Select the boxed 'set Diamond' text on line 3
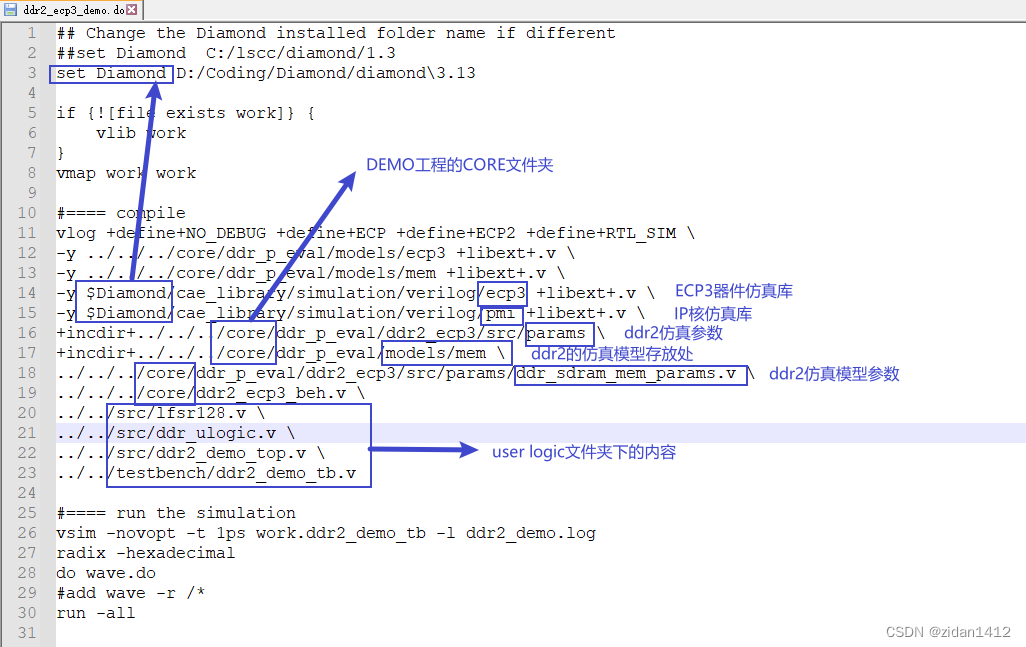Image resolution: width=1026 pixels, height=647 pixels. click(x=111, y=73)
